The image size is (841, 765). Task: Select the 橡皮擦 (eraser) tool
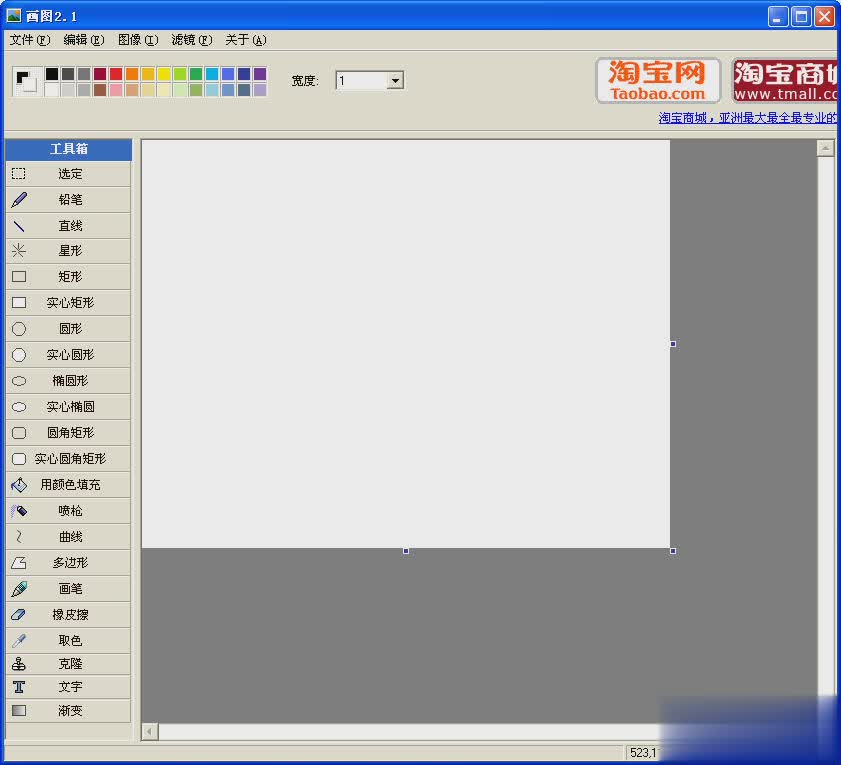(x=68, y=614)
